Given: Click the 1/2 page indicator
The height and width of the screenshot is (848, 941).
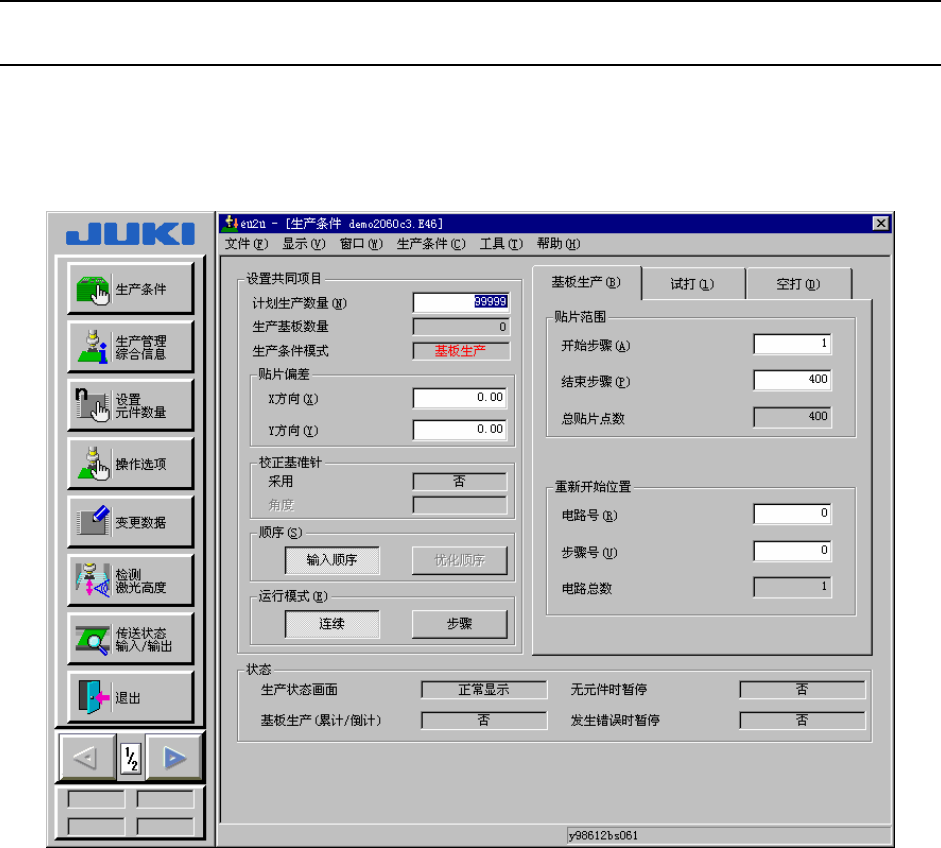Looking at the screenshot, I should [x=131, y=759].
